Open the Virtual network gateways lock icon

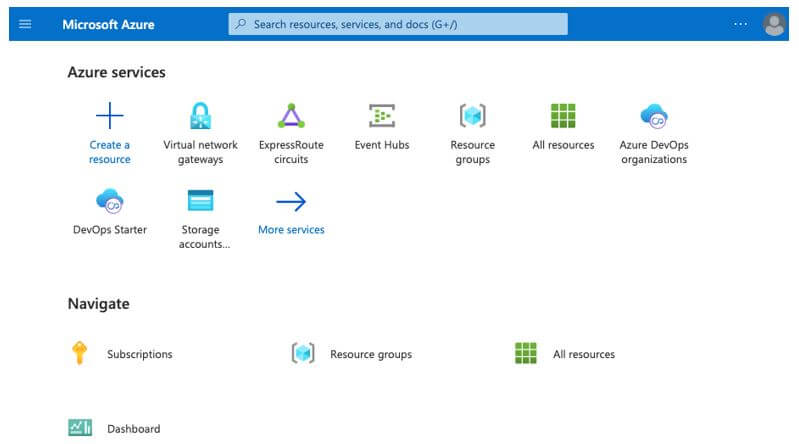point(200,115)
